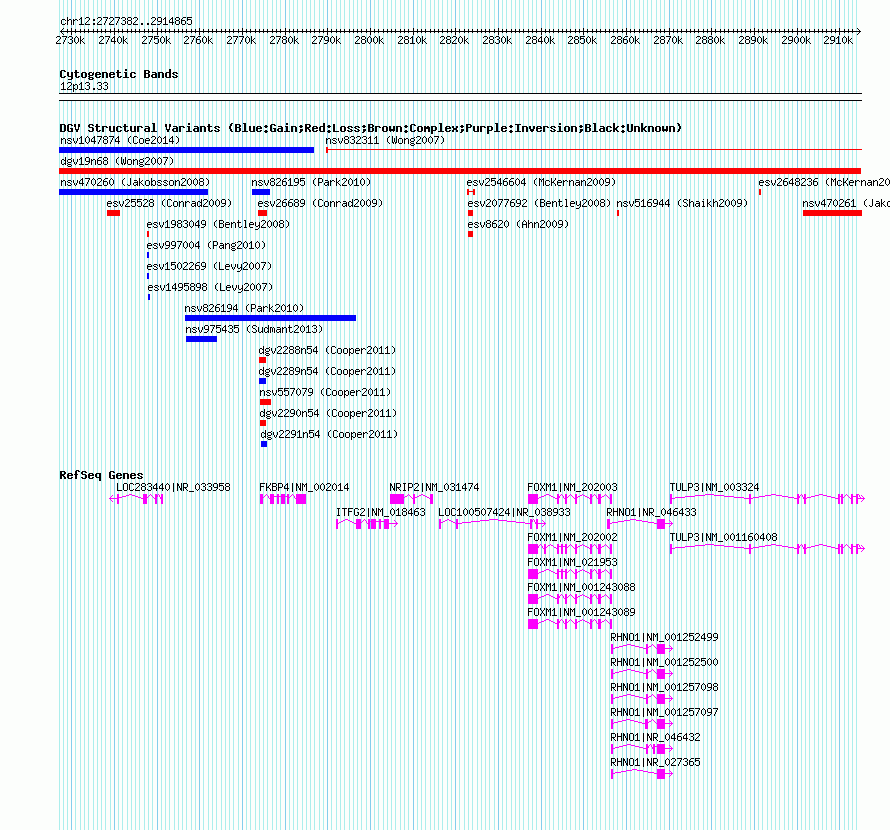The height and width of the screenshot is (830, 890).
Task: Select the FOXM1|NM_001243088 transcript
Action: point(570,599)
